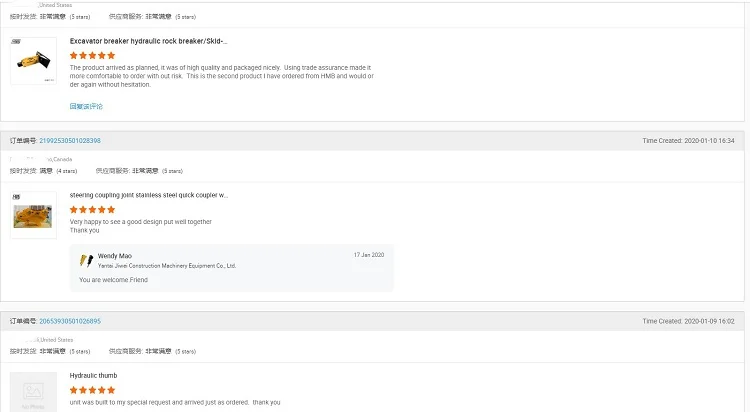750x412 pixels.
Task: Click Yantai Jiwei Construction Machinery company name
Action: [x=167, y=266]
